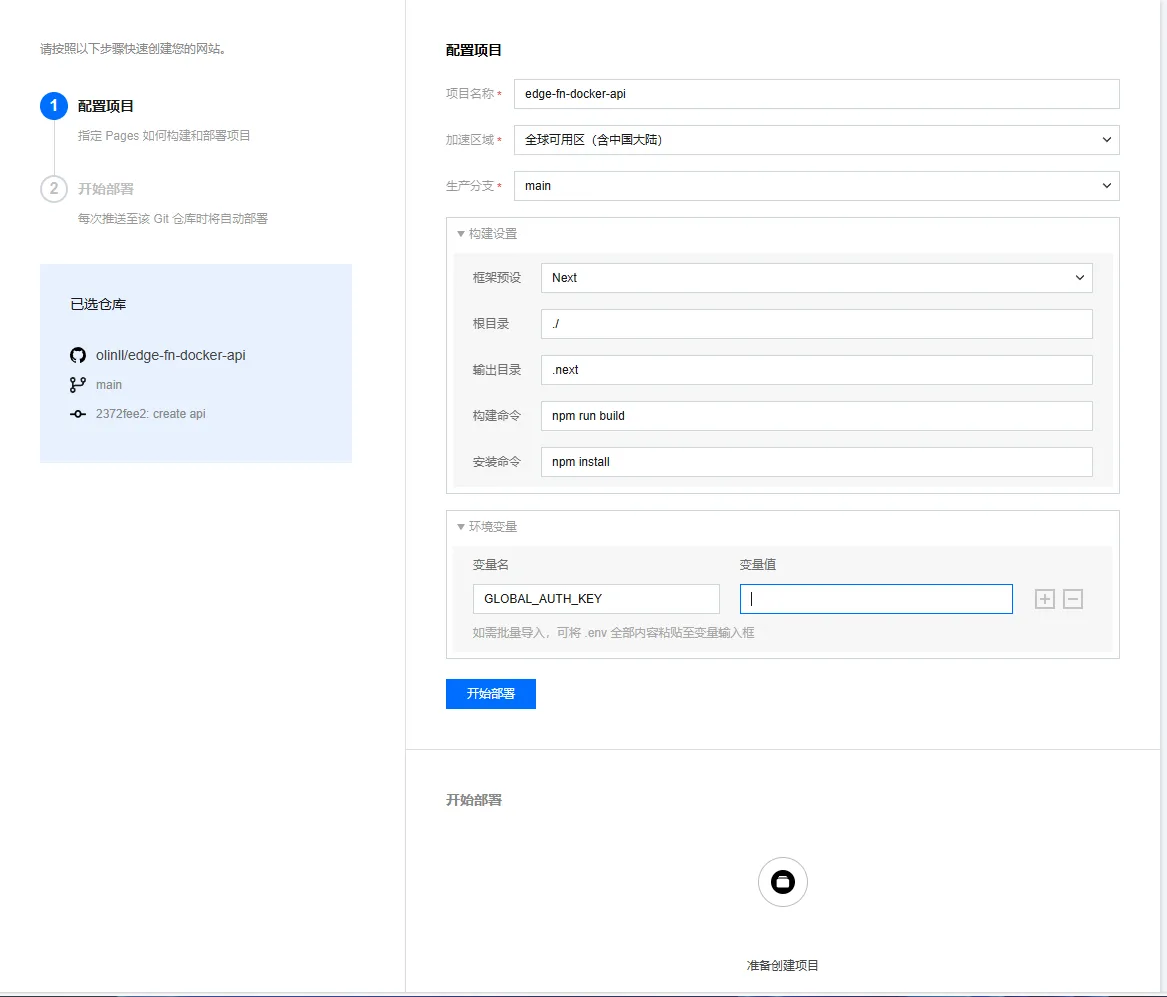Open the 框架预设 framework preset dropdown
The height and width of the screenshot is (997, 1167).
[816, 278]
